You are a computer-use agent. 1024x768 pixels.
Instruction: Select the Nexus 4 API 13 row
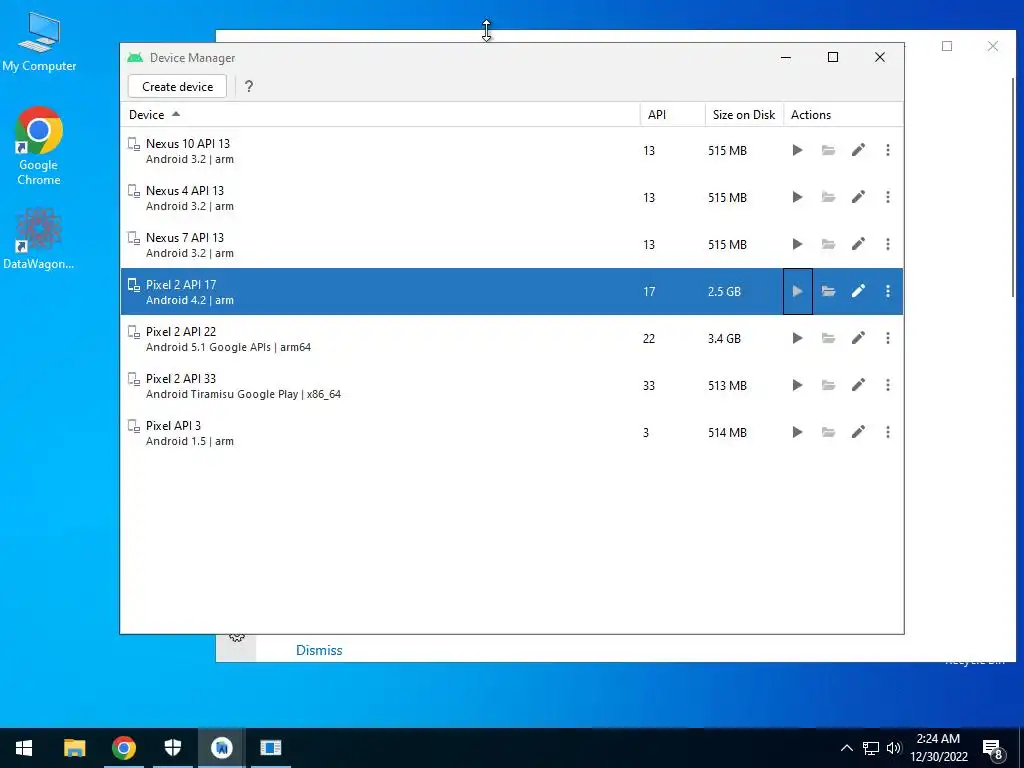coord(512,197)
